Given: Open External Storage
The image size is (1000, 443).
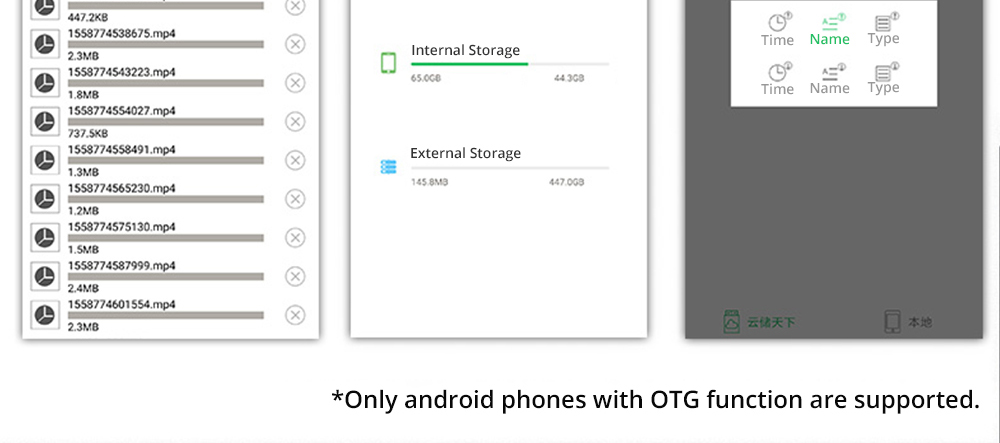Looking at the screenshot, I should point(465,154).
